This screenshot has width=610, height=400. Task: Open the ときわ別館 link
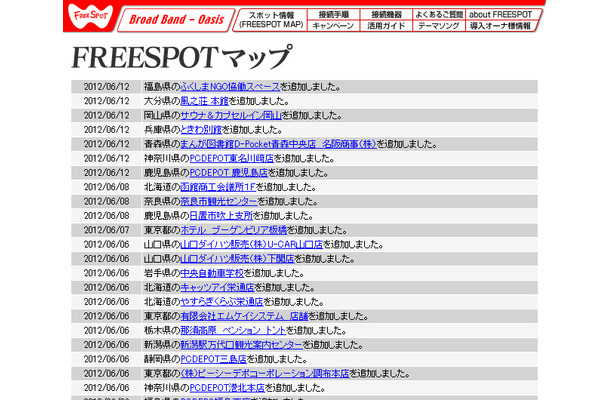click(201, 130)
